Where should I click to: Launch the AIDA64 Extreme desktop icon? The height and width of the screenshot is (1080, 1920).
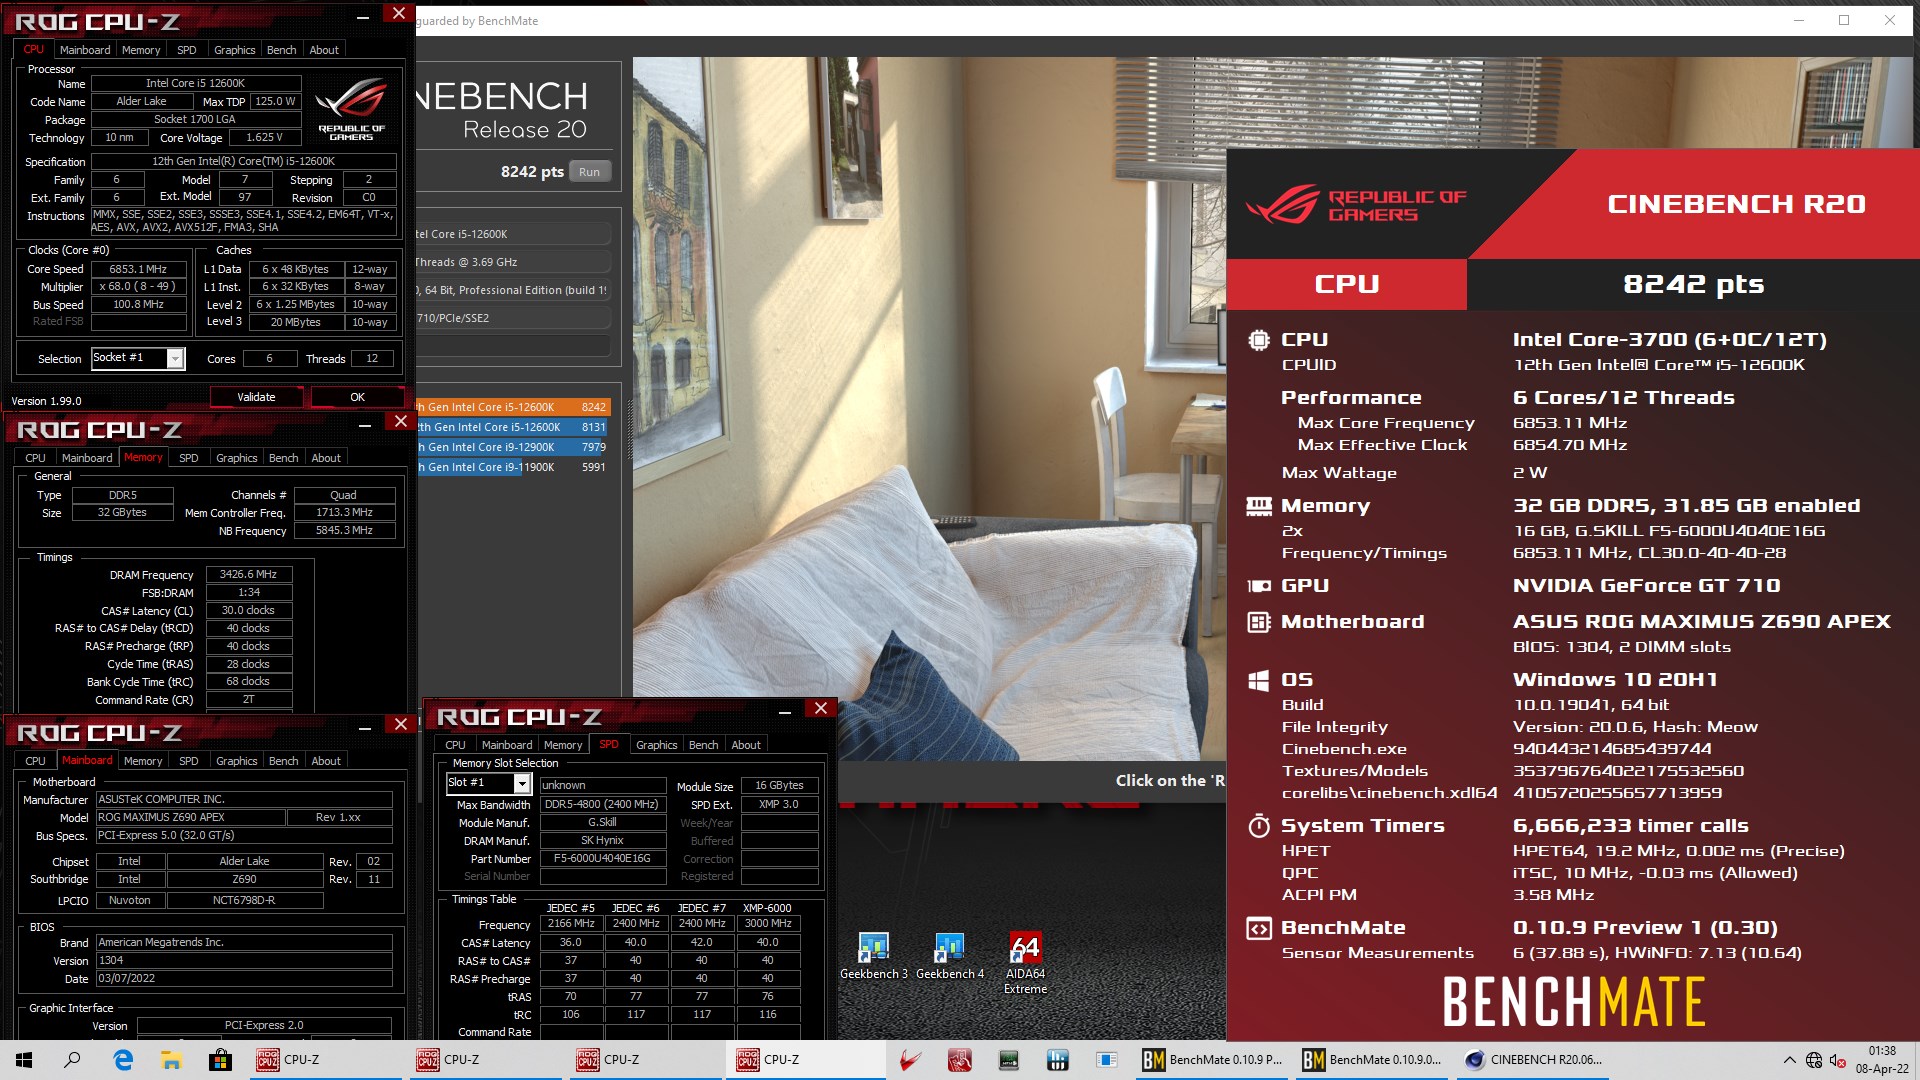tap(1025, 963)
